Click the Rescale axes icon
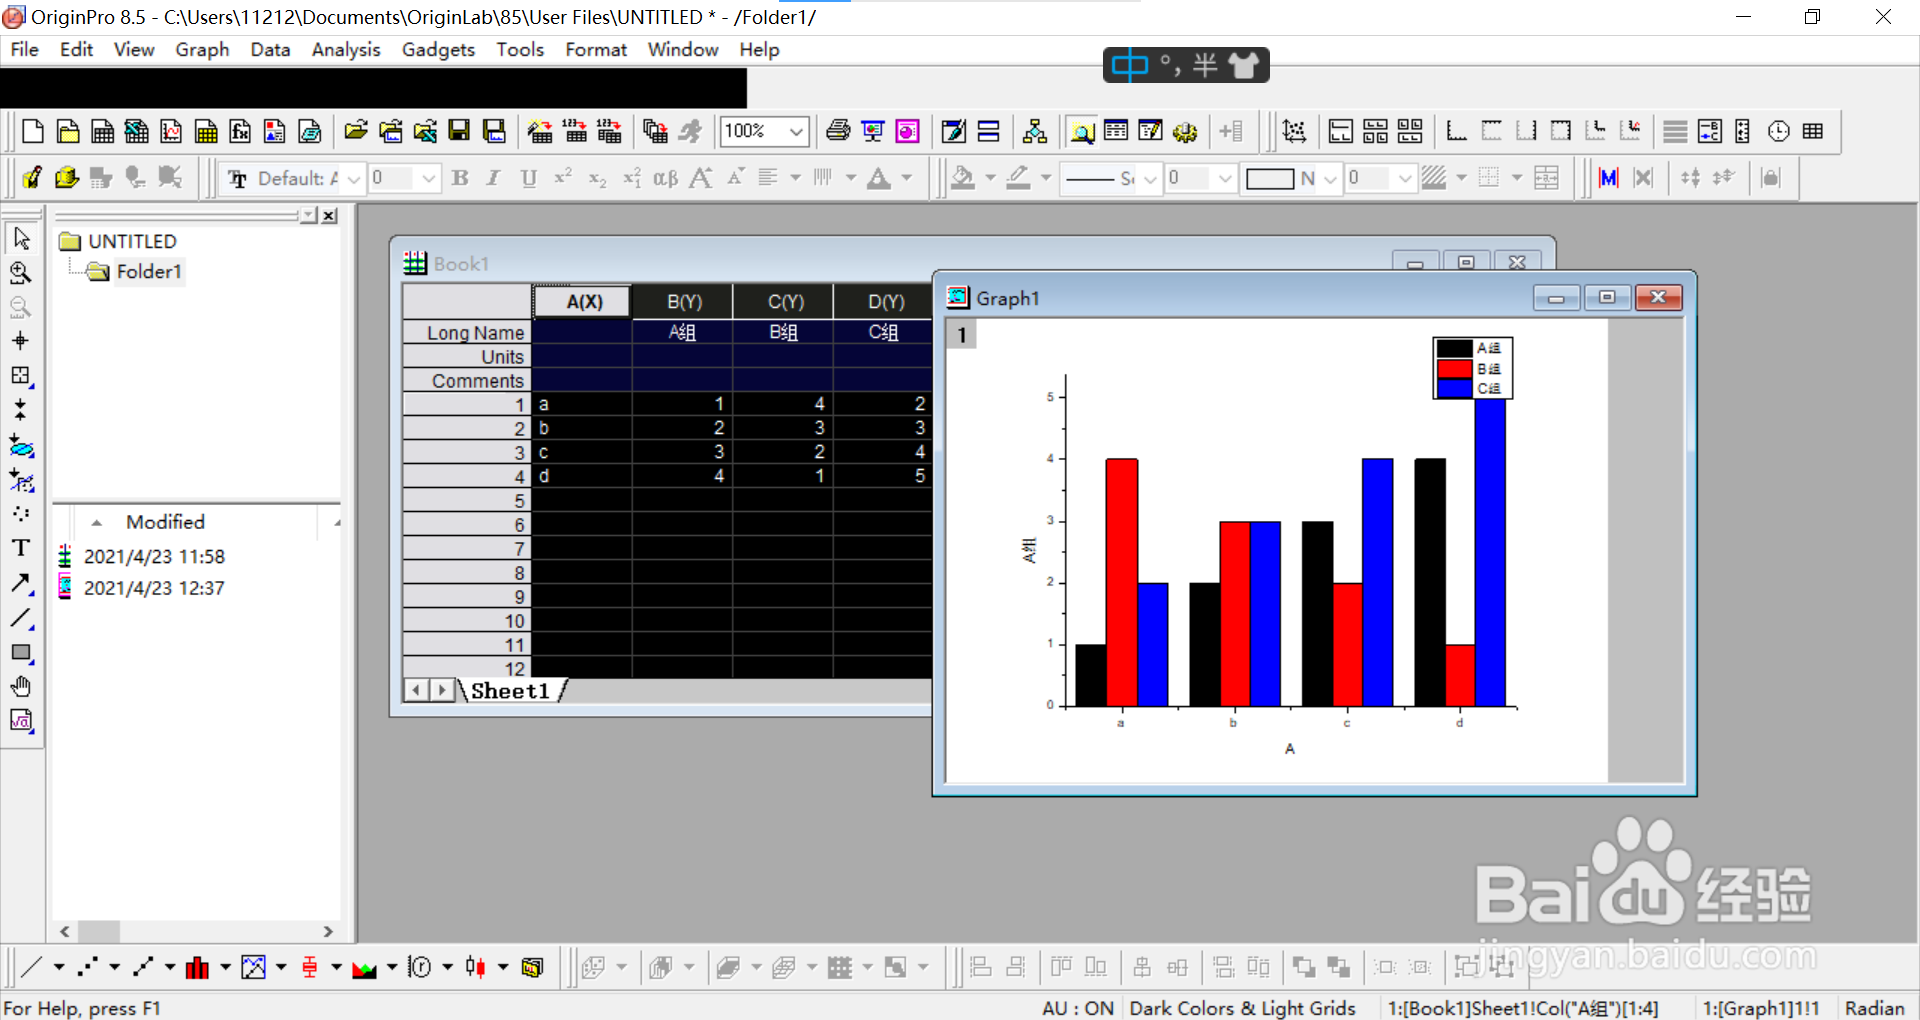The height and width of the screenshot is (1020, 1920). 1294,131
